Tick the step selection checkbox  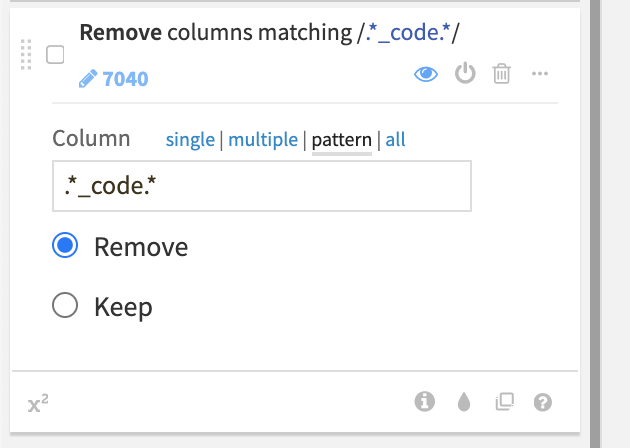[x=56, y=54]
